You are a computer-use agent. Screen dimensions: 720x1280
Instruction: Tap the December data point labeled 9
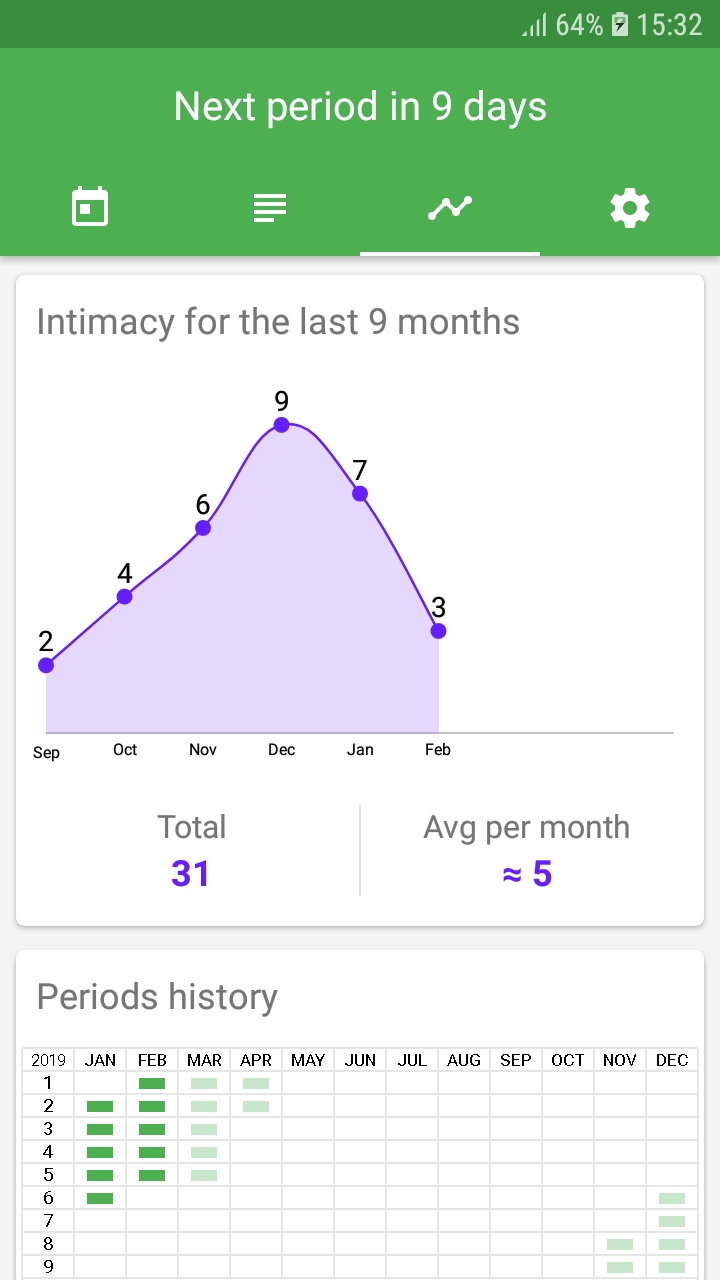coord(282,424)
